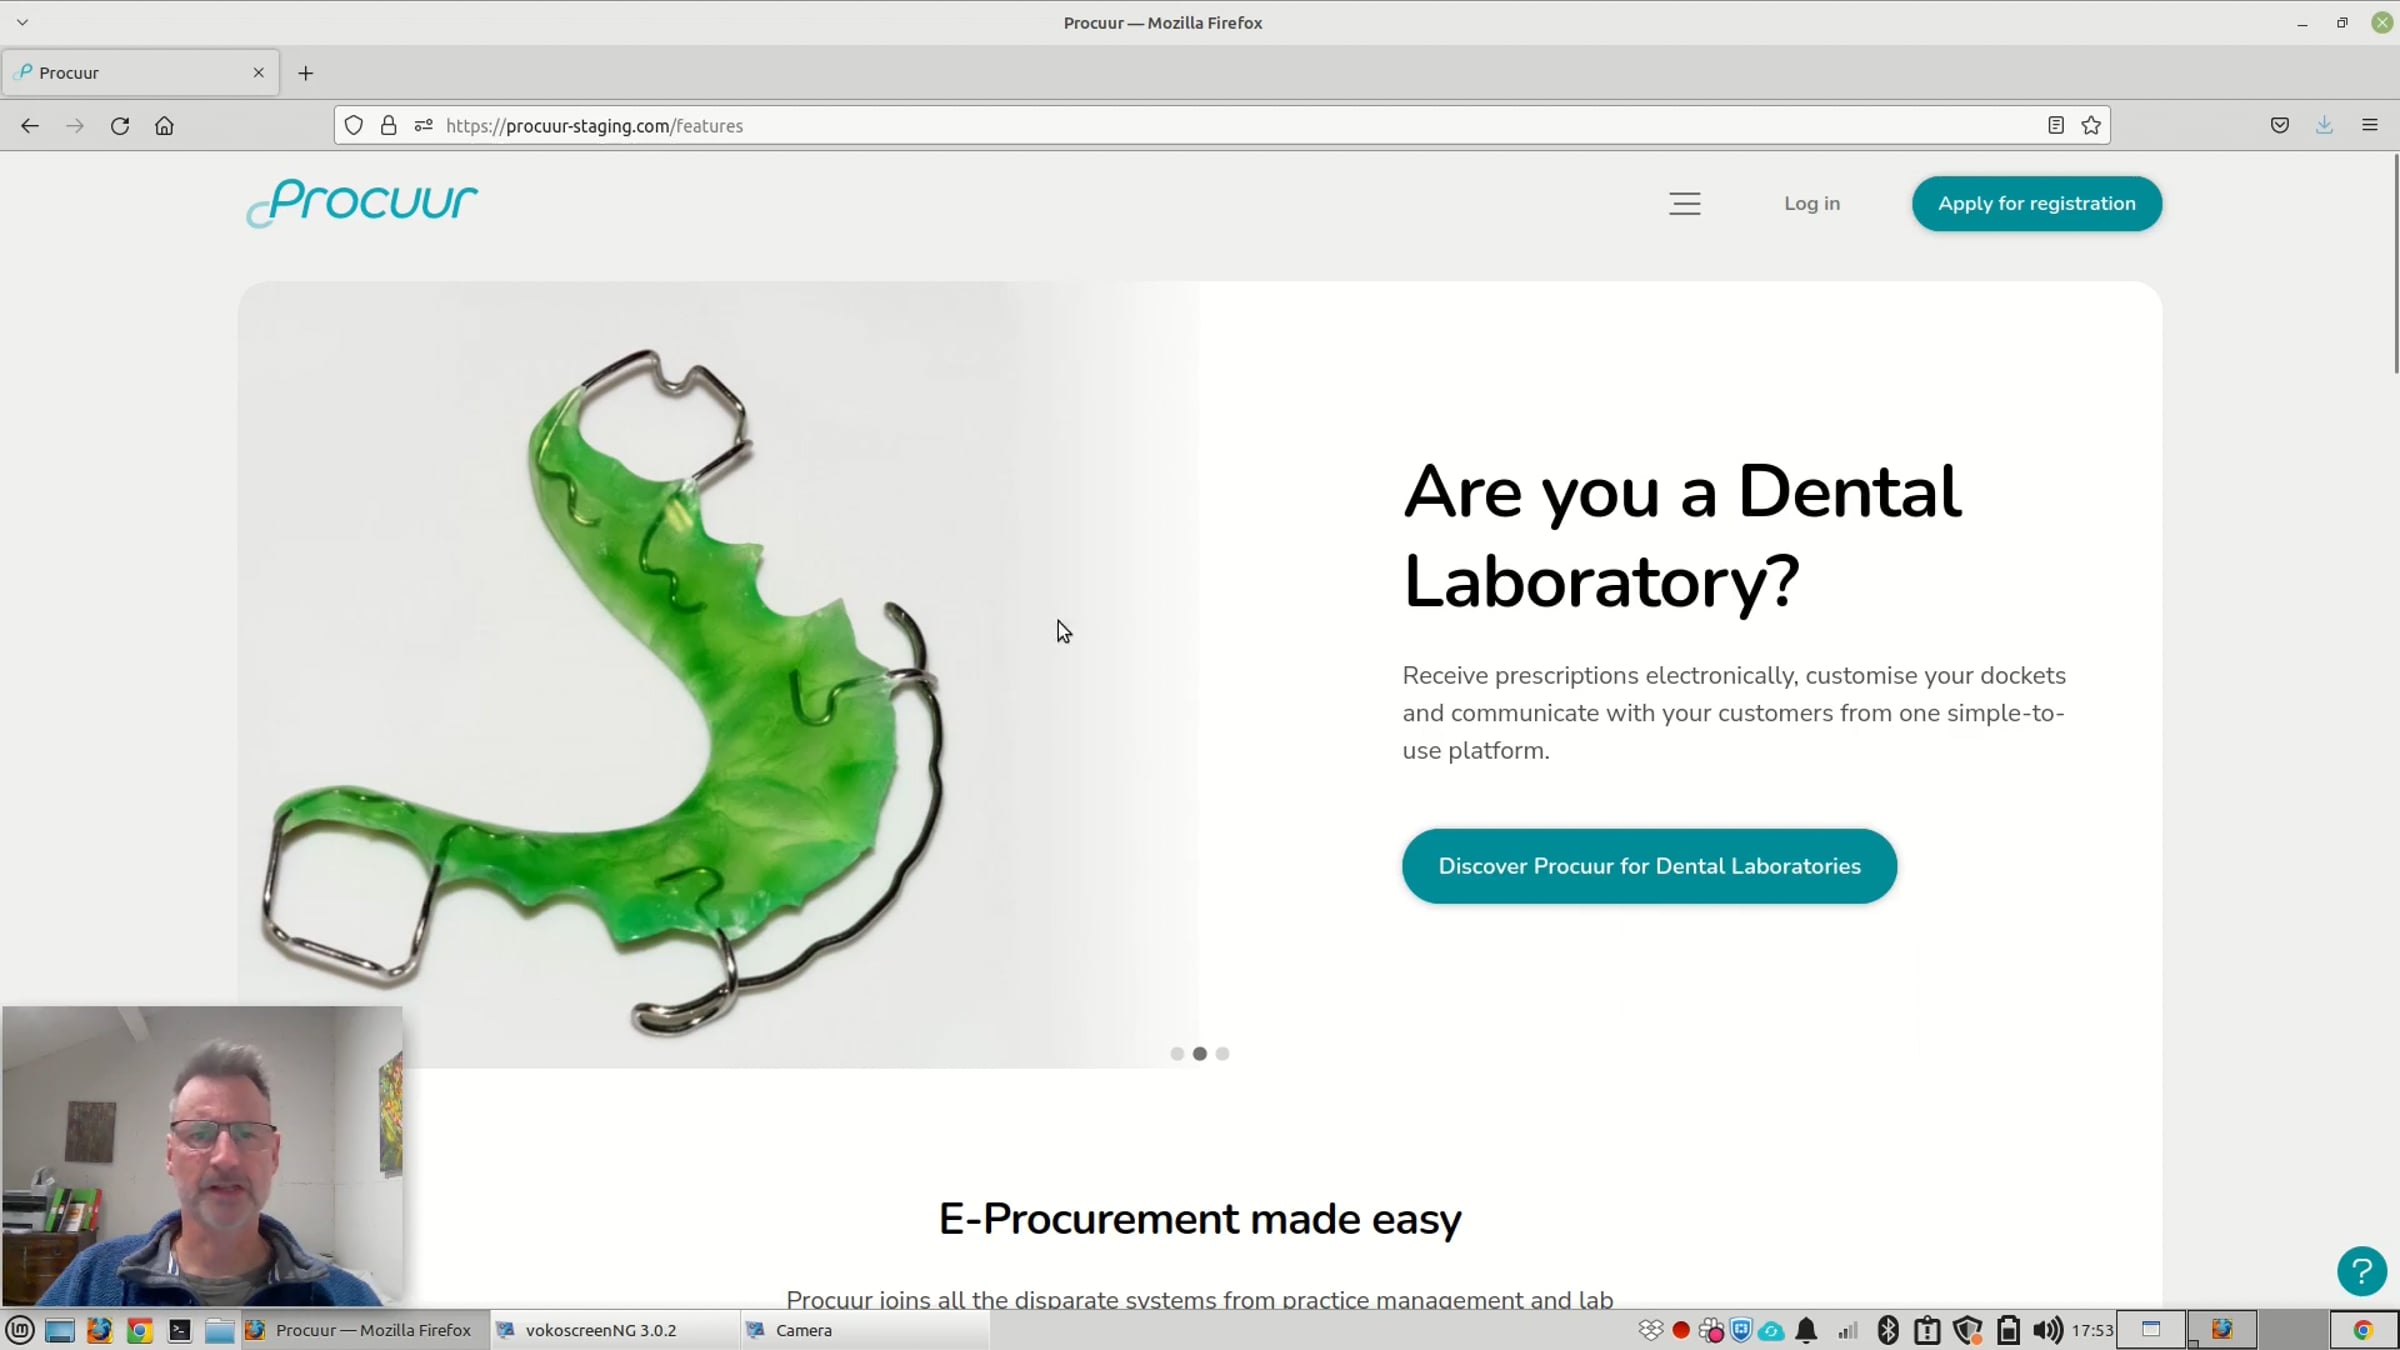Select the third carousel slide dot
Image resolution: width=2400 pixels, height=1350 pixels.
[1222, 1054]
